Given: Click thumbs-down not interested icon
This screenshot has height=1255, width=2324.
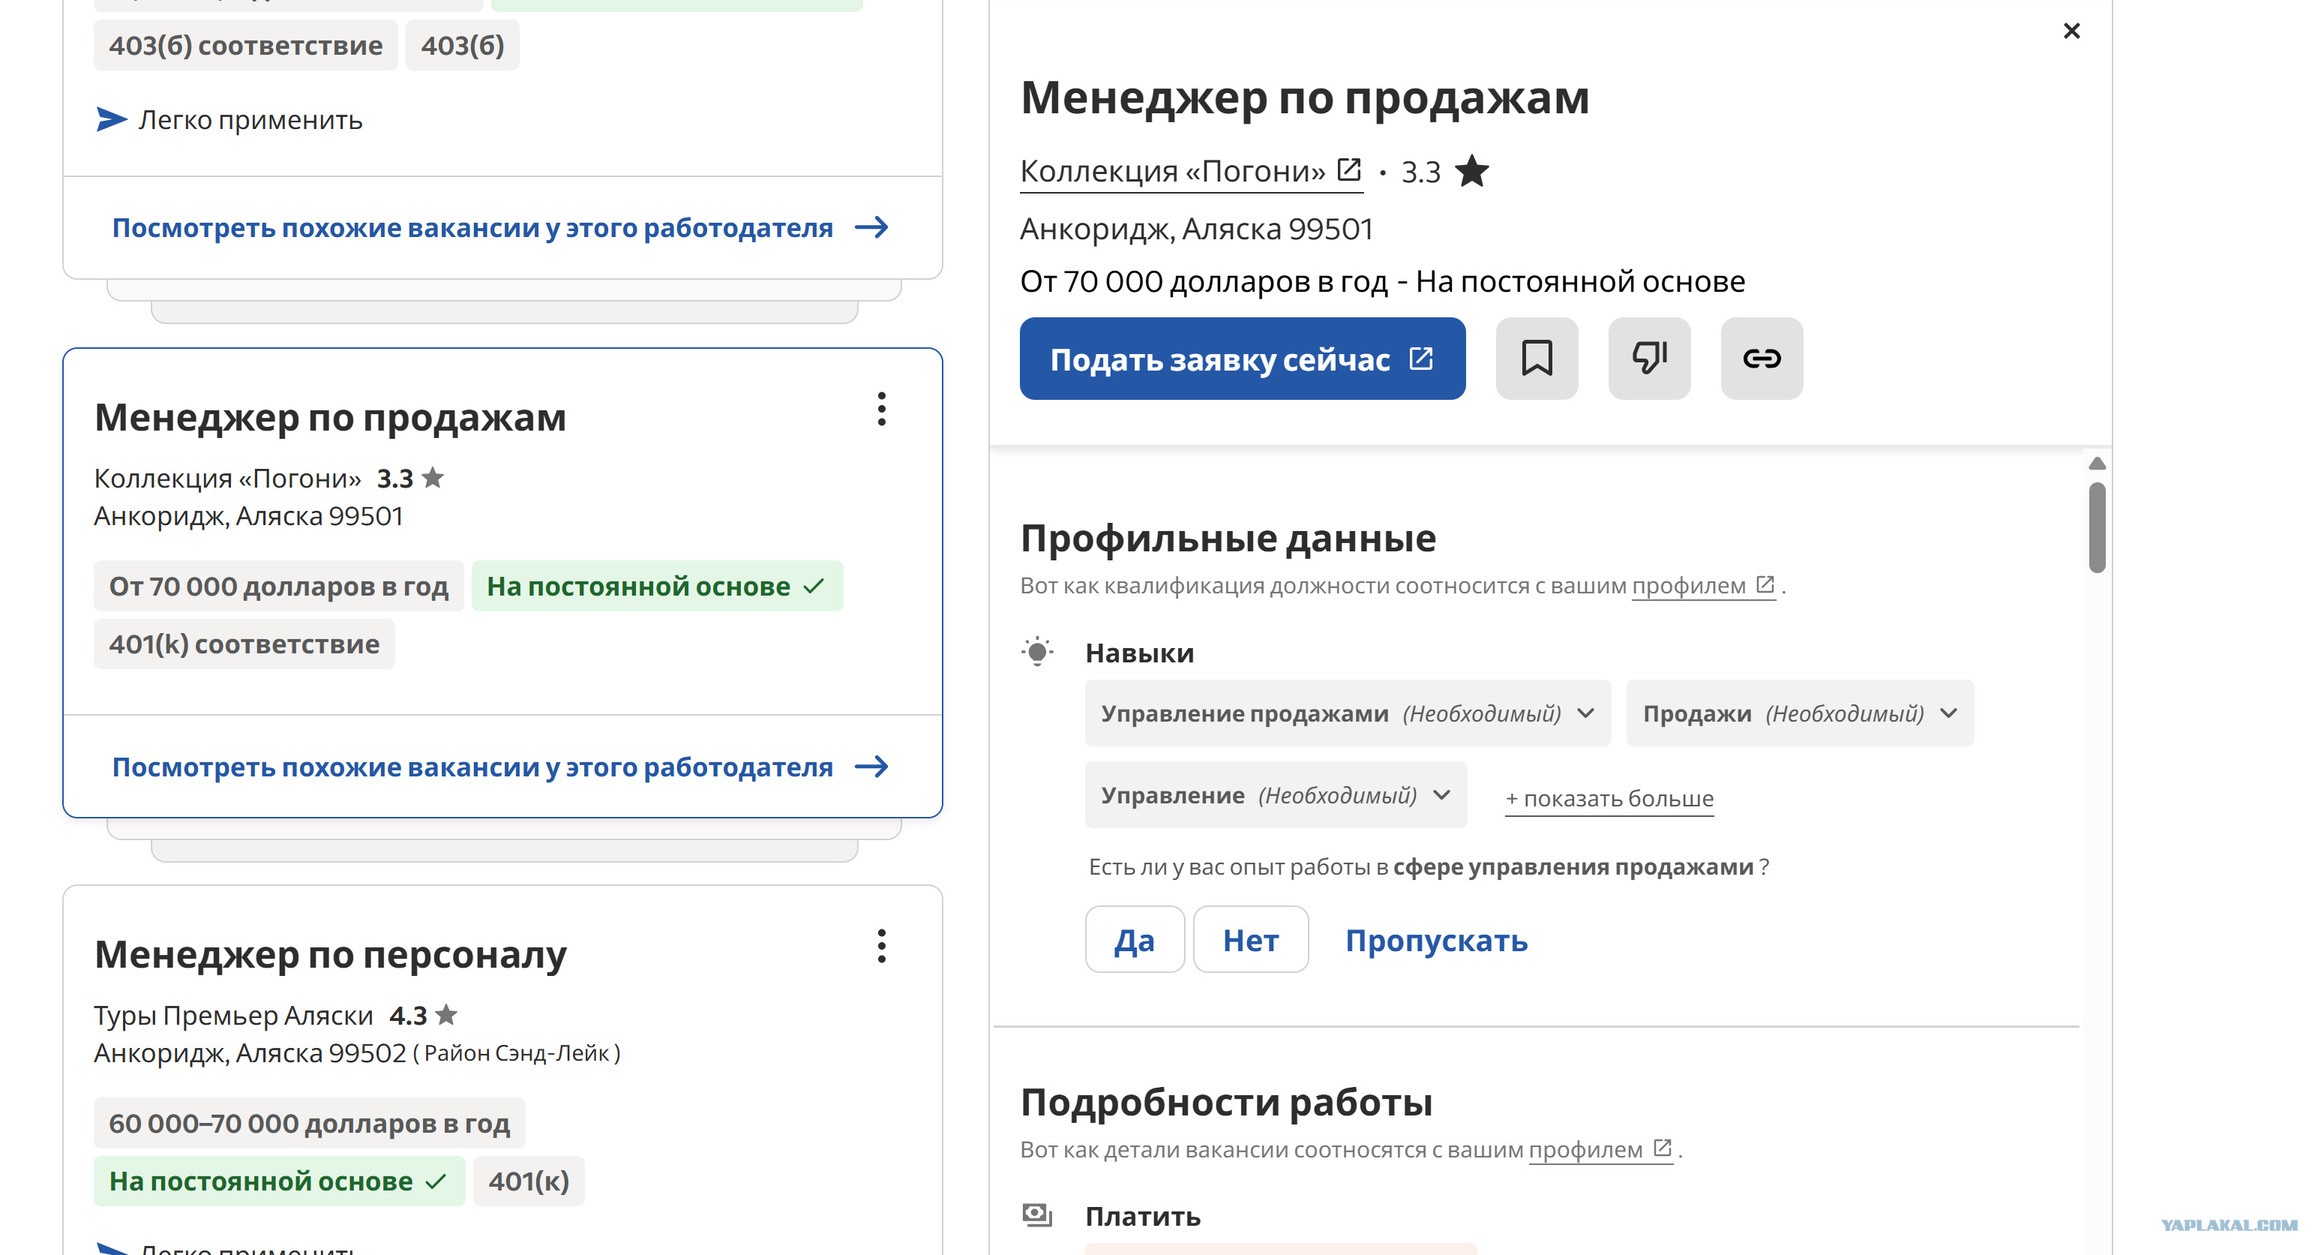Looking at the screenshot, I should (1649, 358).
